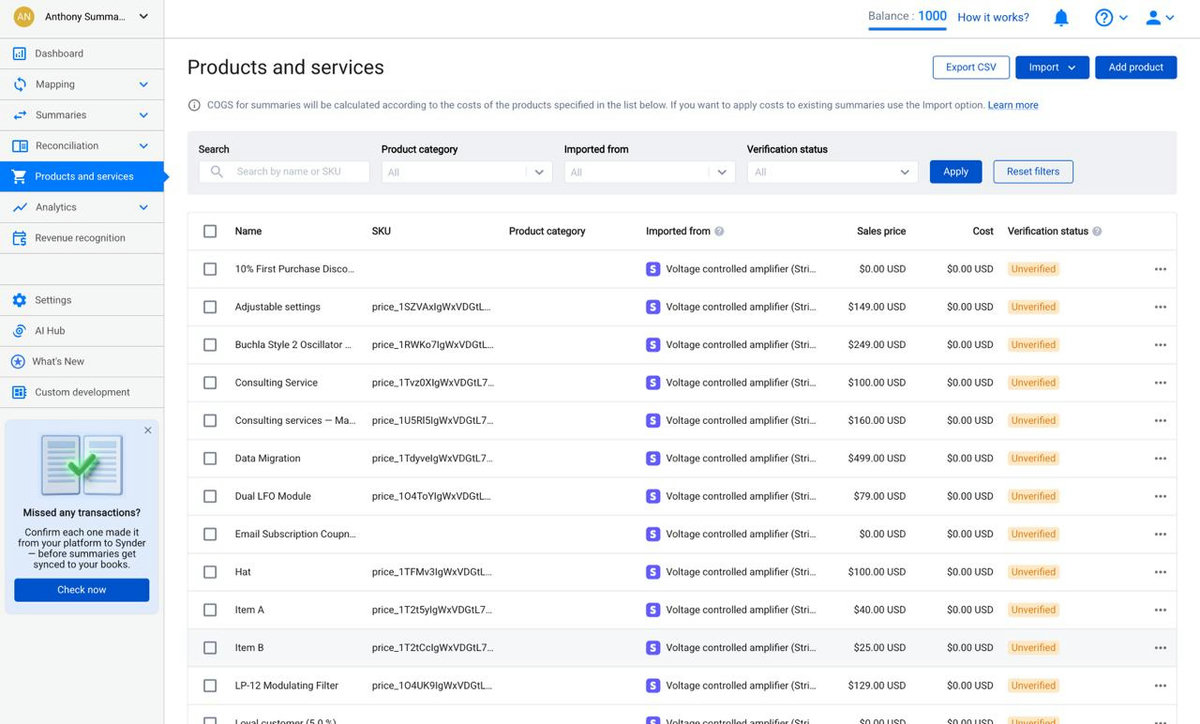
Task: Go to Dashboard in the sidebar
Action: [x=82, y=53]
